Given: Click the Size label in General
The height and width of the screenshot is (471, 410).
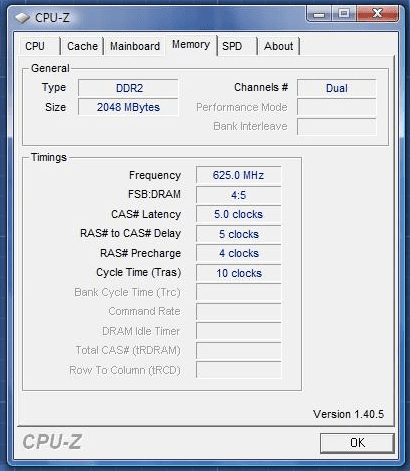Looking at the screenshot, I should [x=55, y=107].
